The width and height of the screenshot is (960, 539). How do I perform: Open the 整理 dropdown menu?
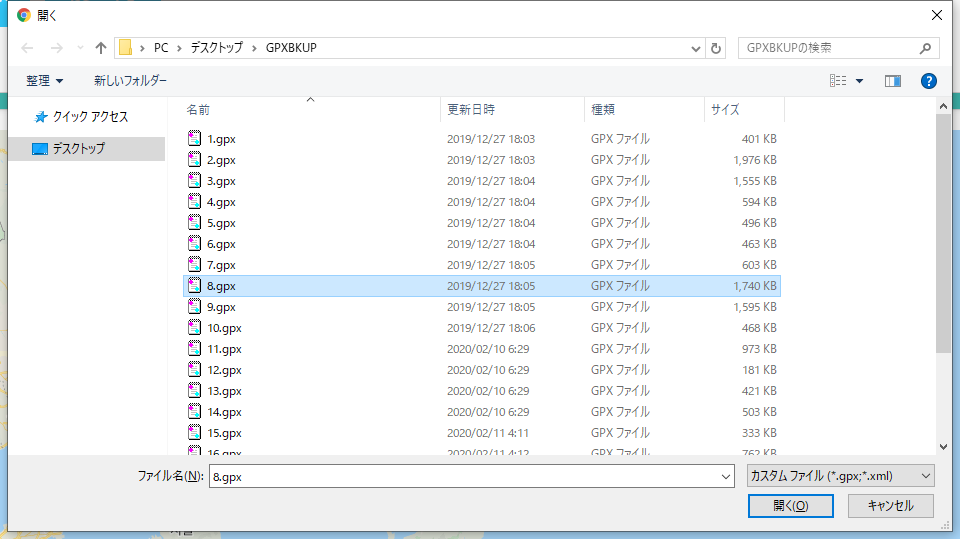(45, 81)
